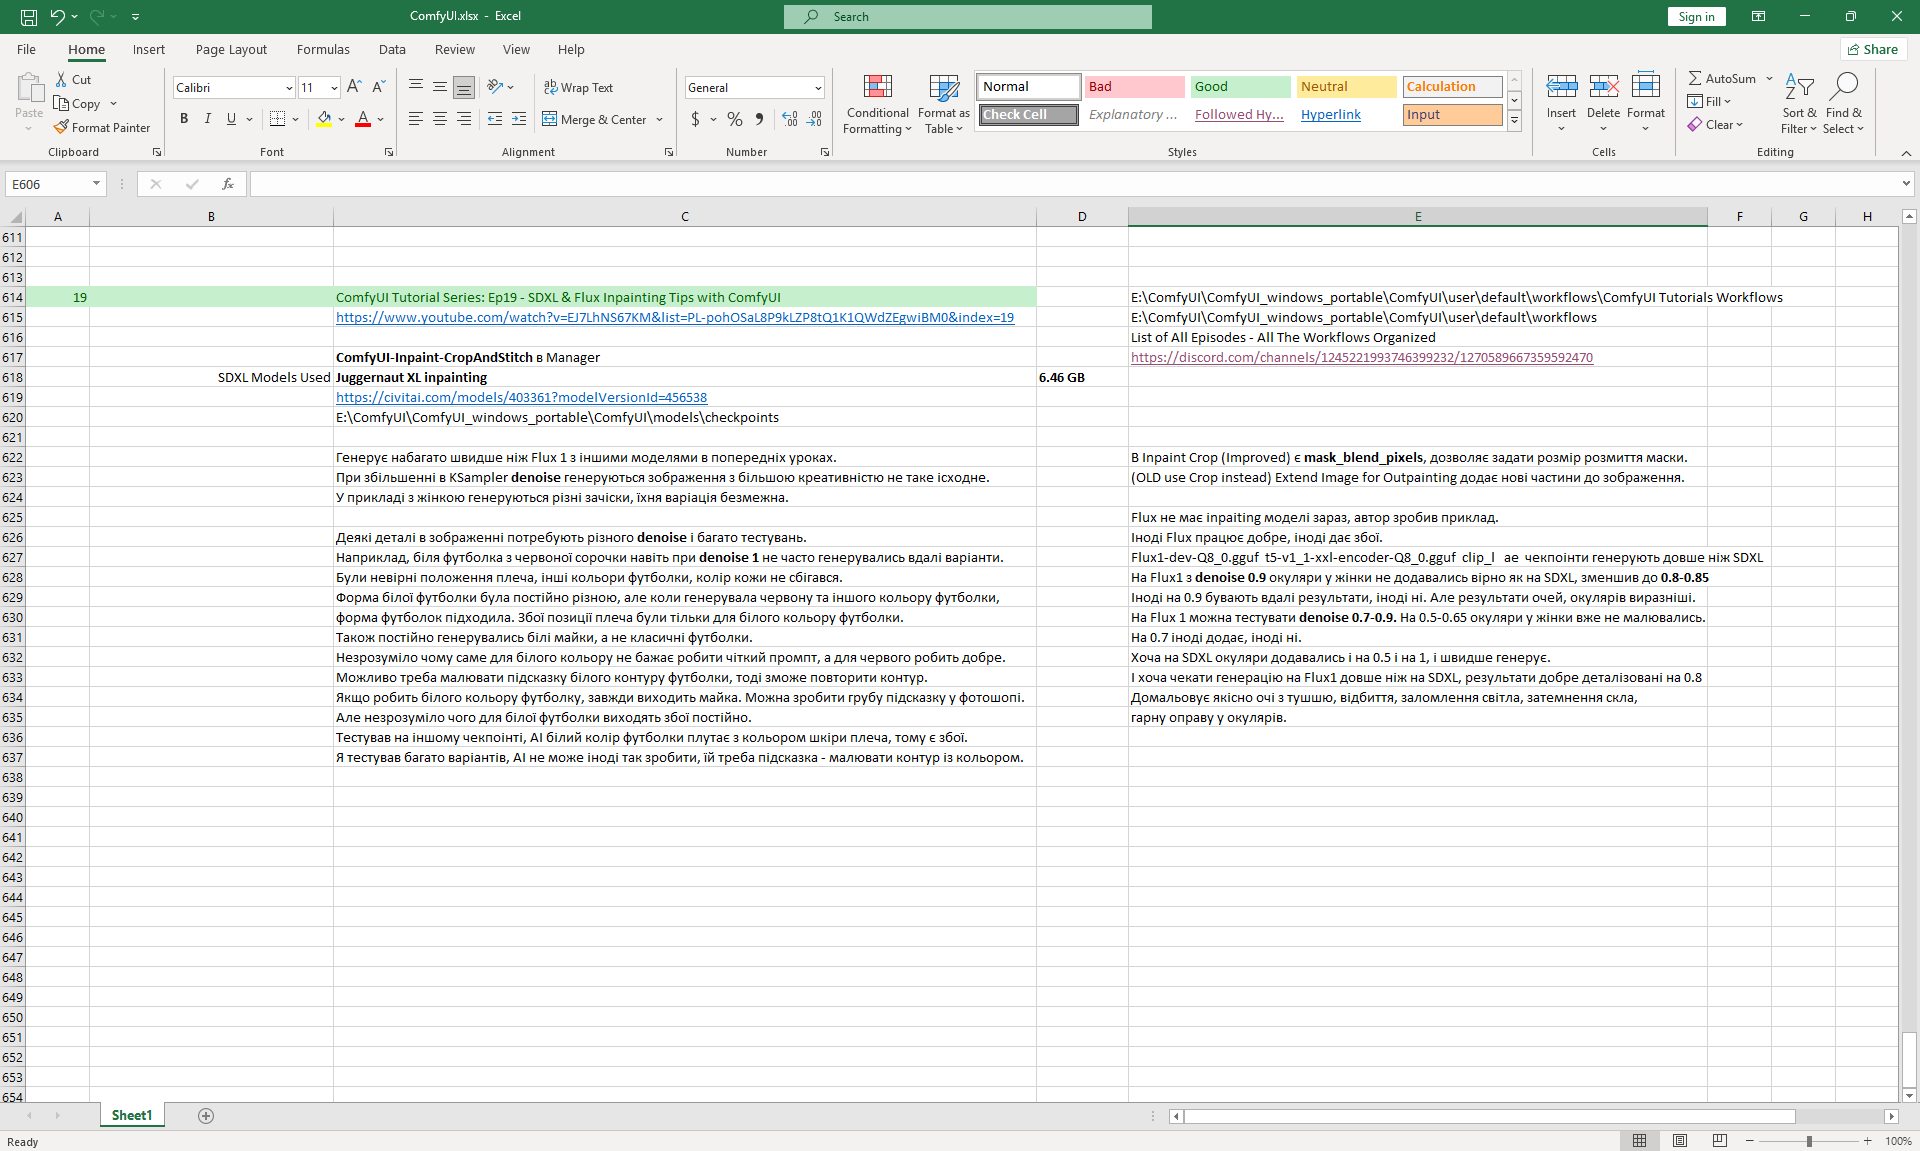Add a new sheet with plus icon
The height and width of the screenshot is (1151, 1920).
point(206,1116)
